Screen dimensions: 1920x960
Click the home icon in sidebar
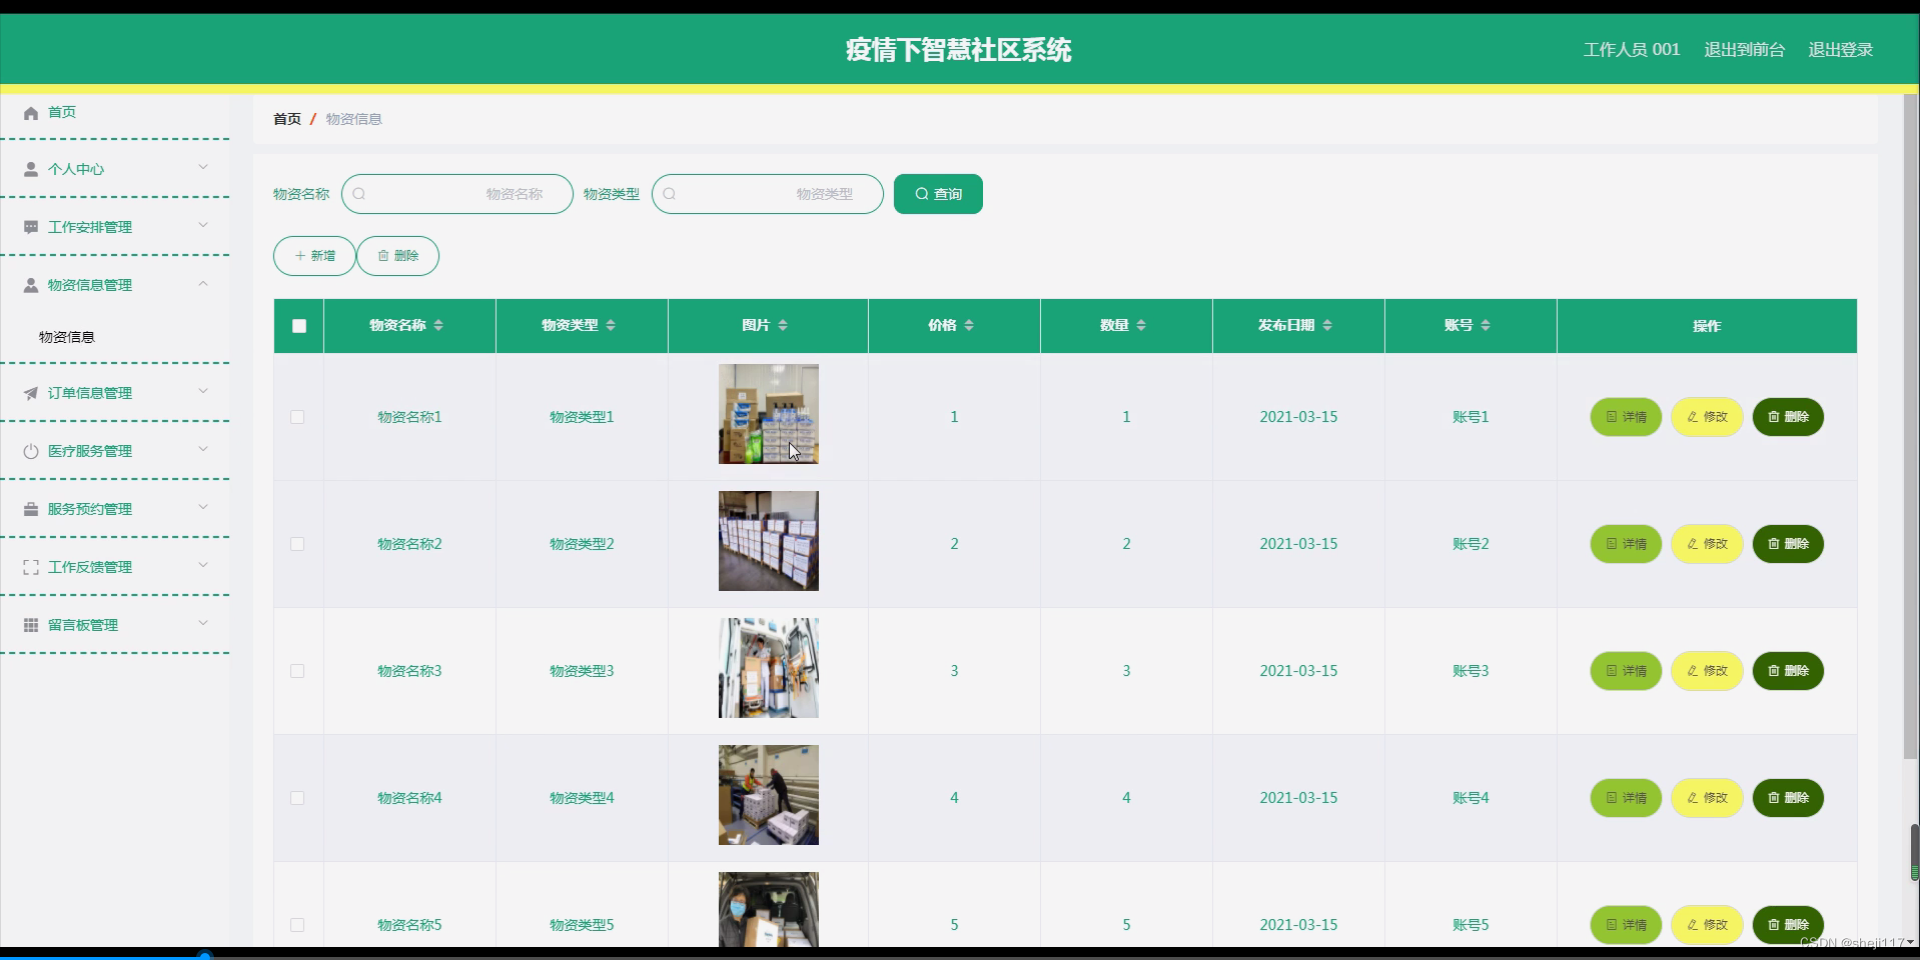[31, 113]
